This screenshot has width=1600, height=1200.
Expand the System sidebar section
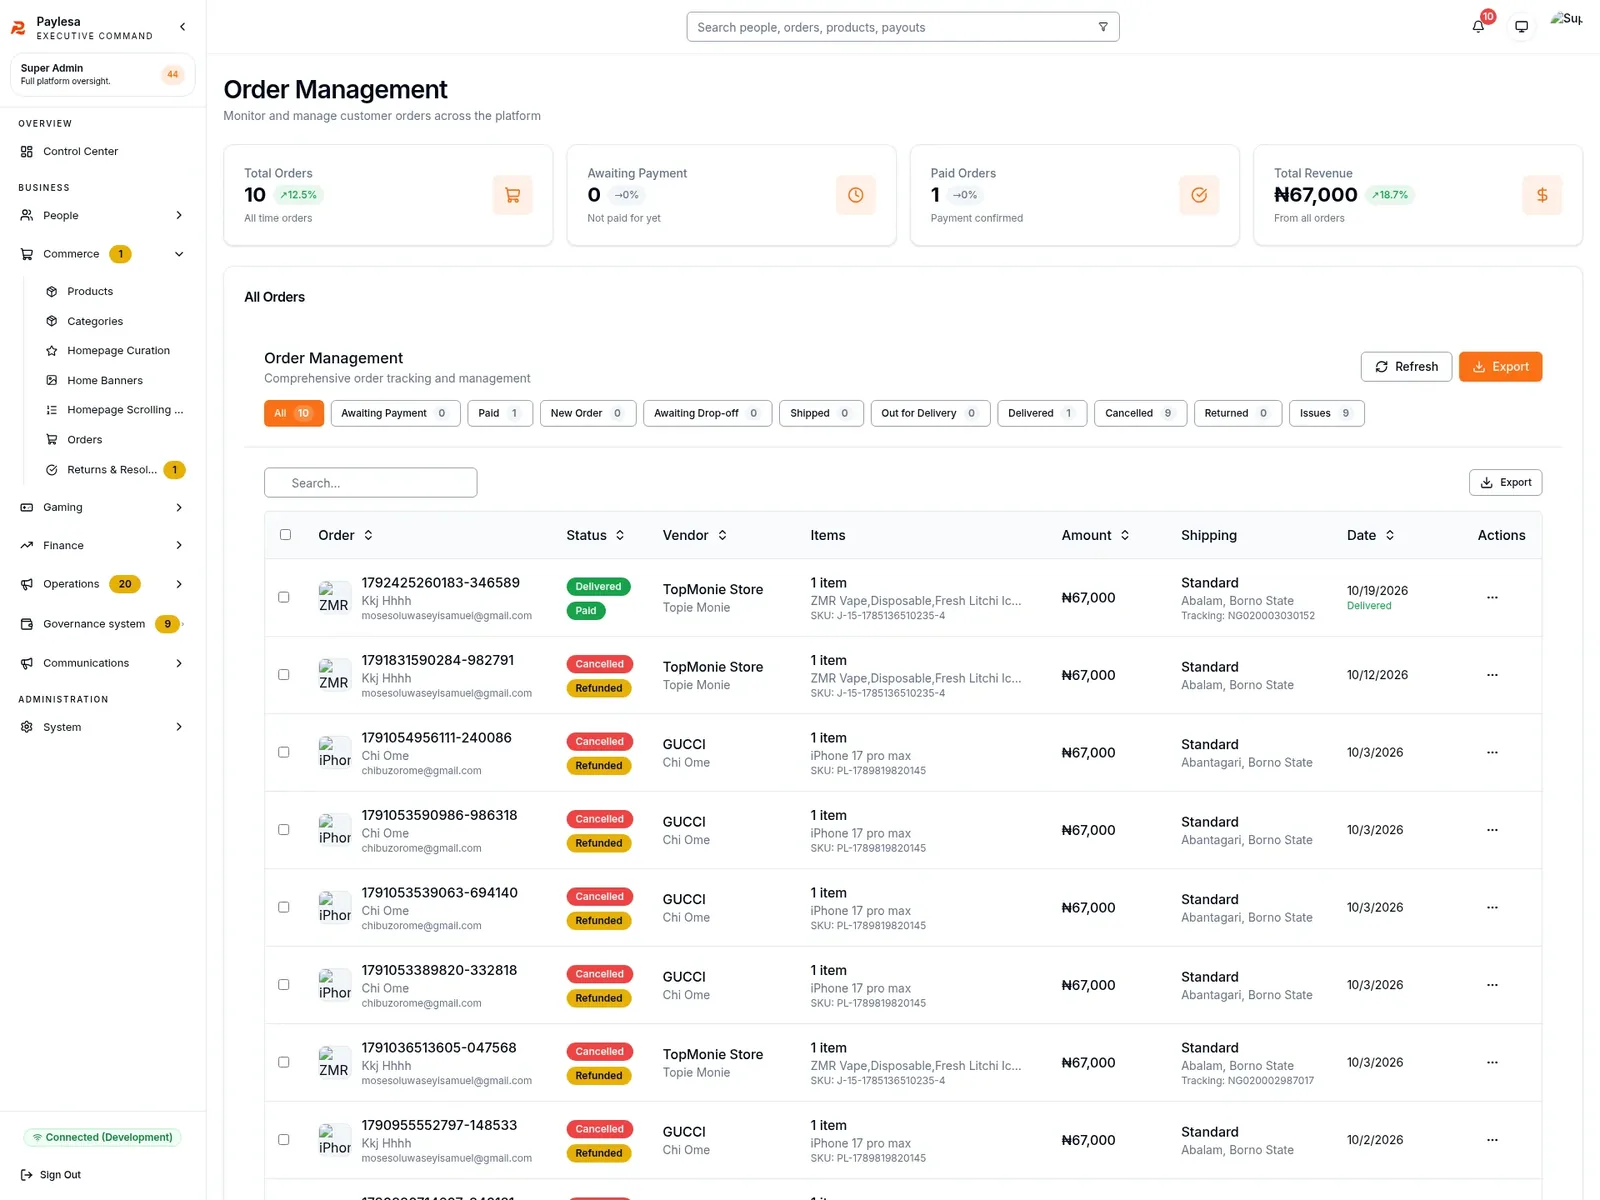tap(102, 727)
